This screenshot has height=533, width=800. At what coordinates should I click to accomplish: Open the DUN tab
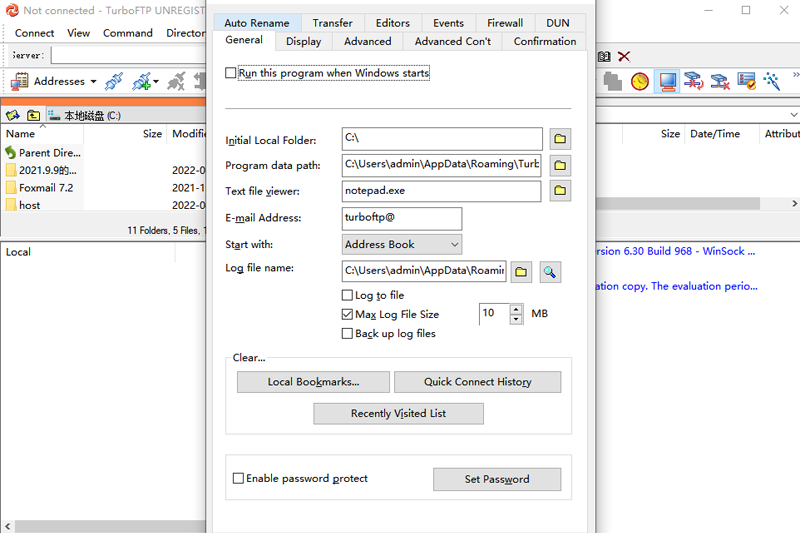point(558,23)
